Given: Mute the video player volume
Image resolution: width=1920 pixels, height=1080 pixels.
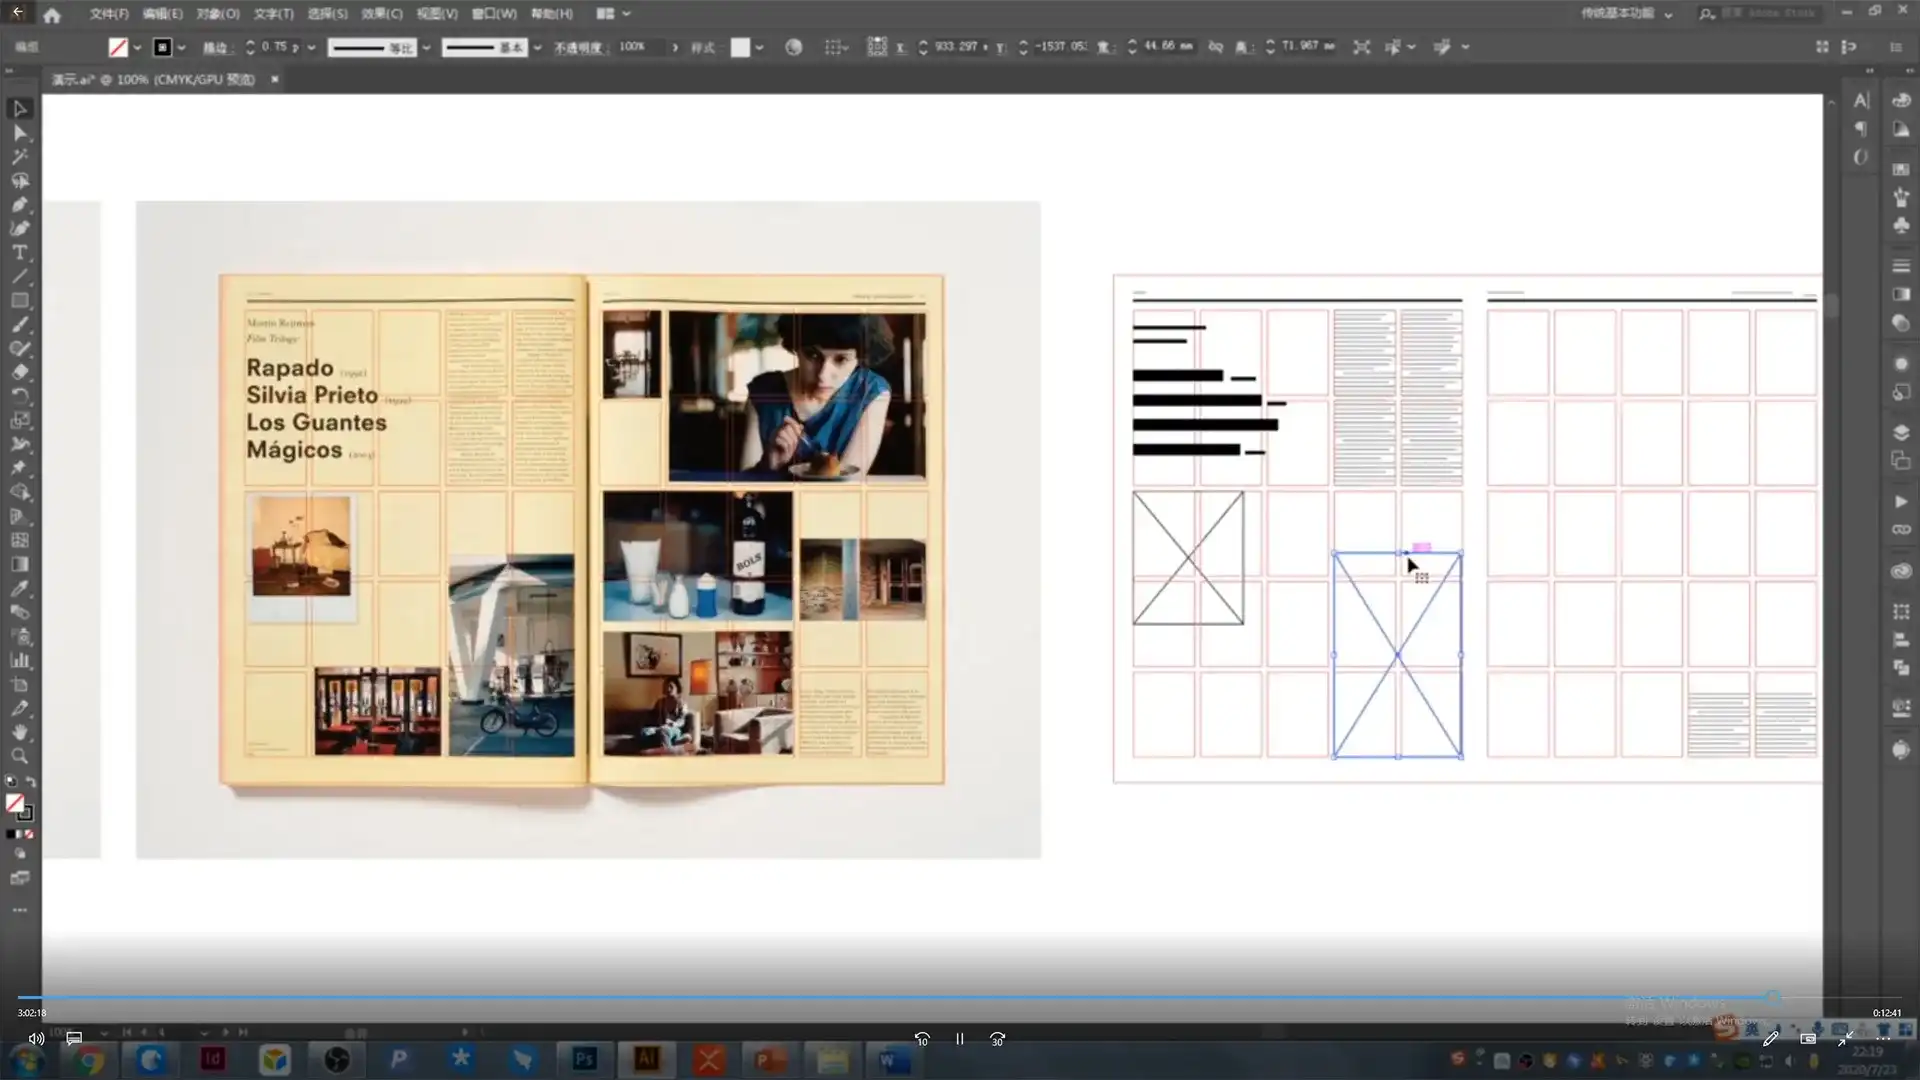Looking at the screenshot, I should [36, 1039].
